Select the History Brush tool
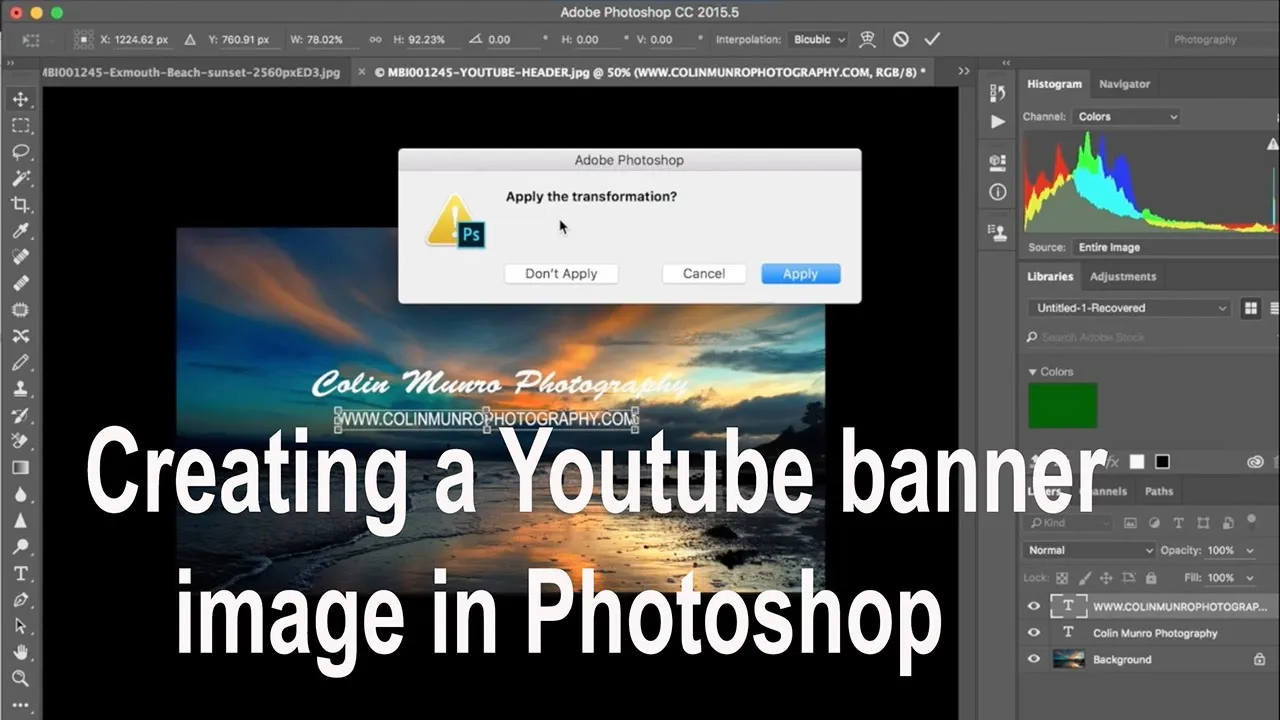Viewport: 1280px width, 720px height. (20, 415)
